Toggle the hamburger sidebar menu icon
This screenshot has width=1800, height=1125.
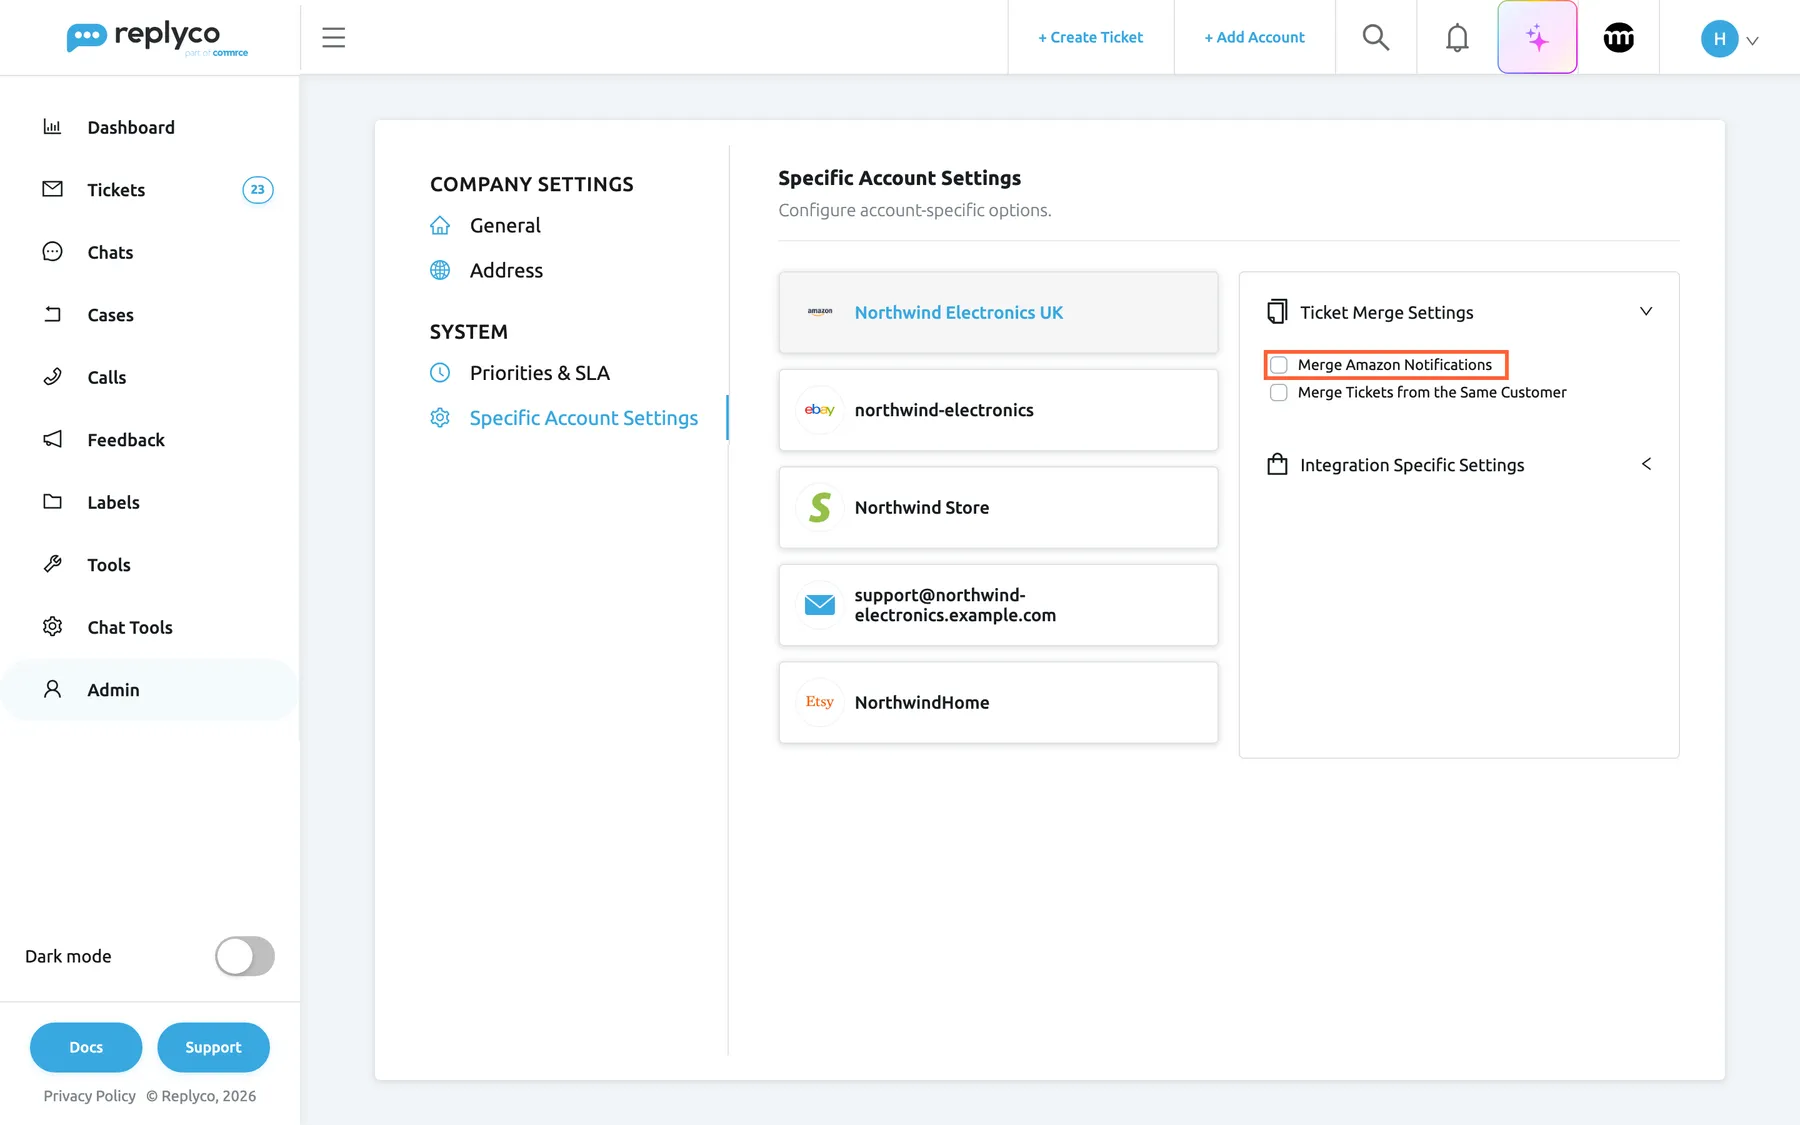click(334, 38)
